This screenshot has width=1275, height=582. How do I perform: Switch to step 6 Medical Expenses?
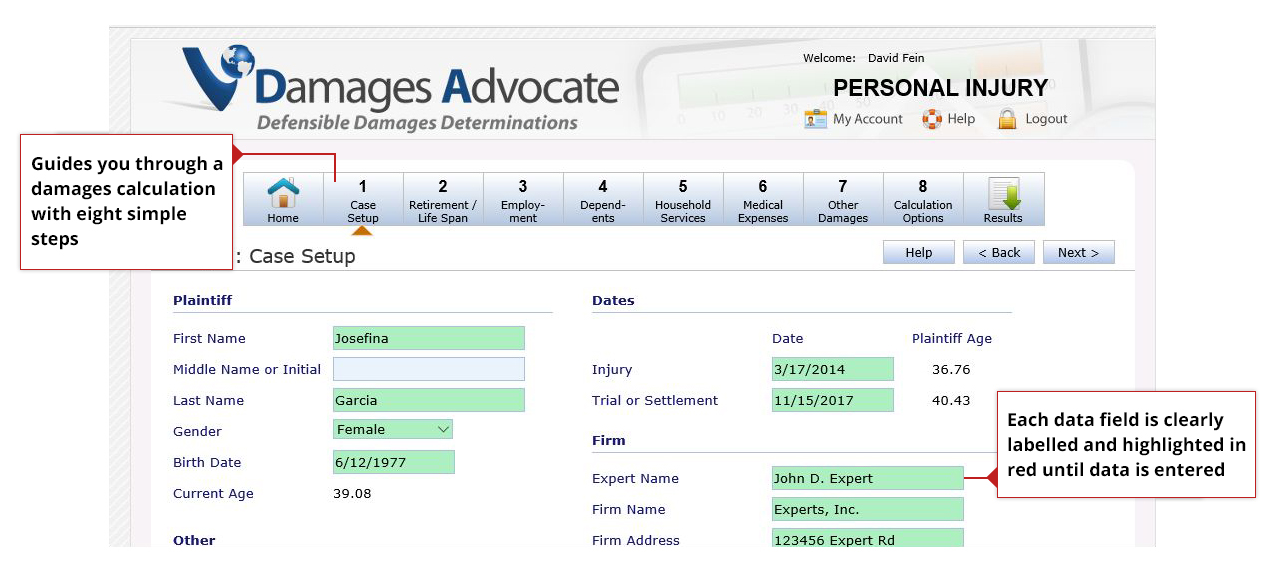(x=763, y=199)
